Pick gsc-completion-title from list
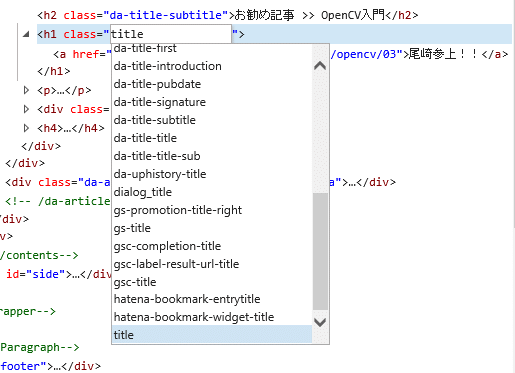Viewport: 515px width, 373px height. (x=212, y=246)
